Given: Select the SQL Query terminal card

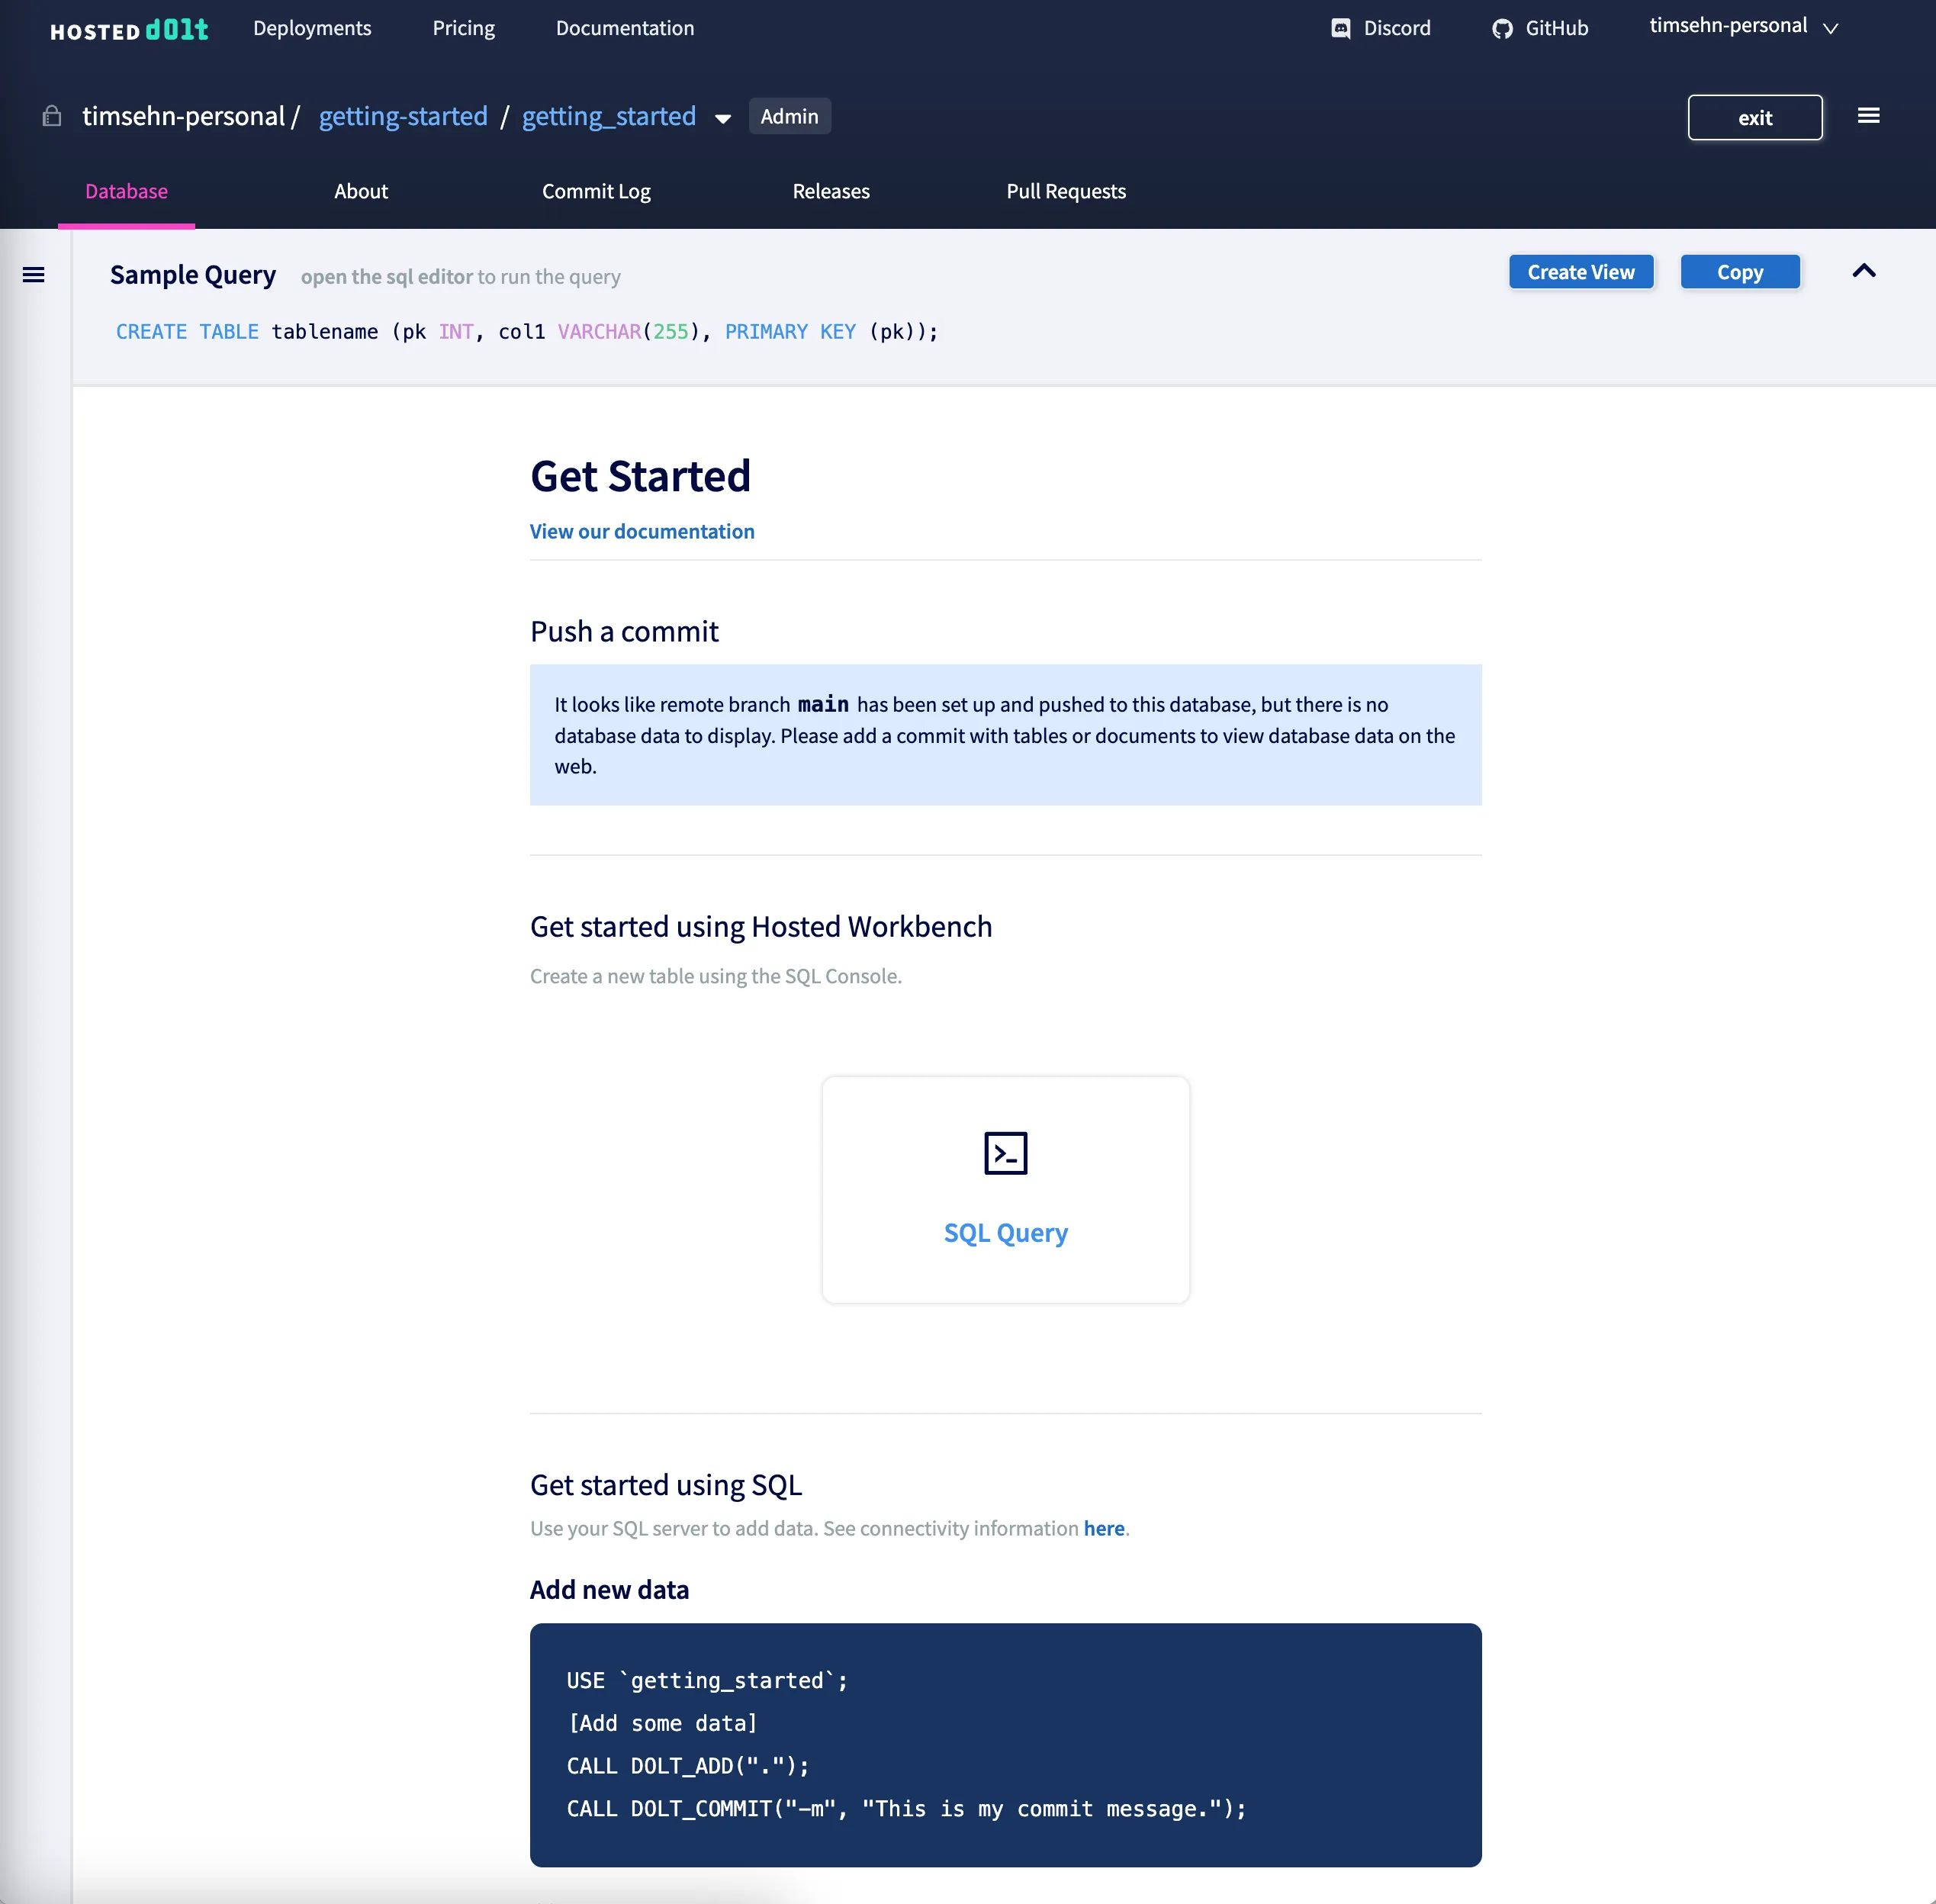Looking at the screenshot, I should tap(1005, 1190).
